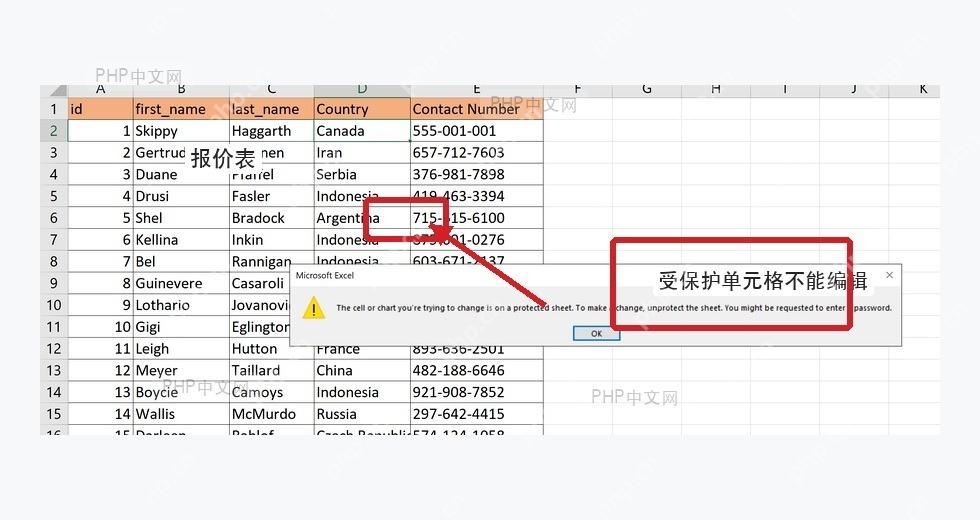
Task: Click OK in the Microsoft Excel dialog
Action: pyautogui.click(x=596, y=334)
